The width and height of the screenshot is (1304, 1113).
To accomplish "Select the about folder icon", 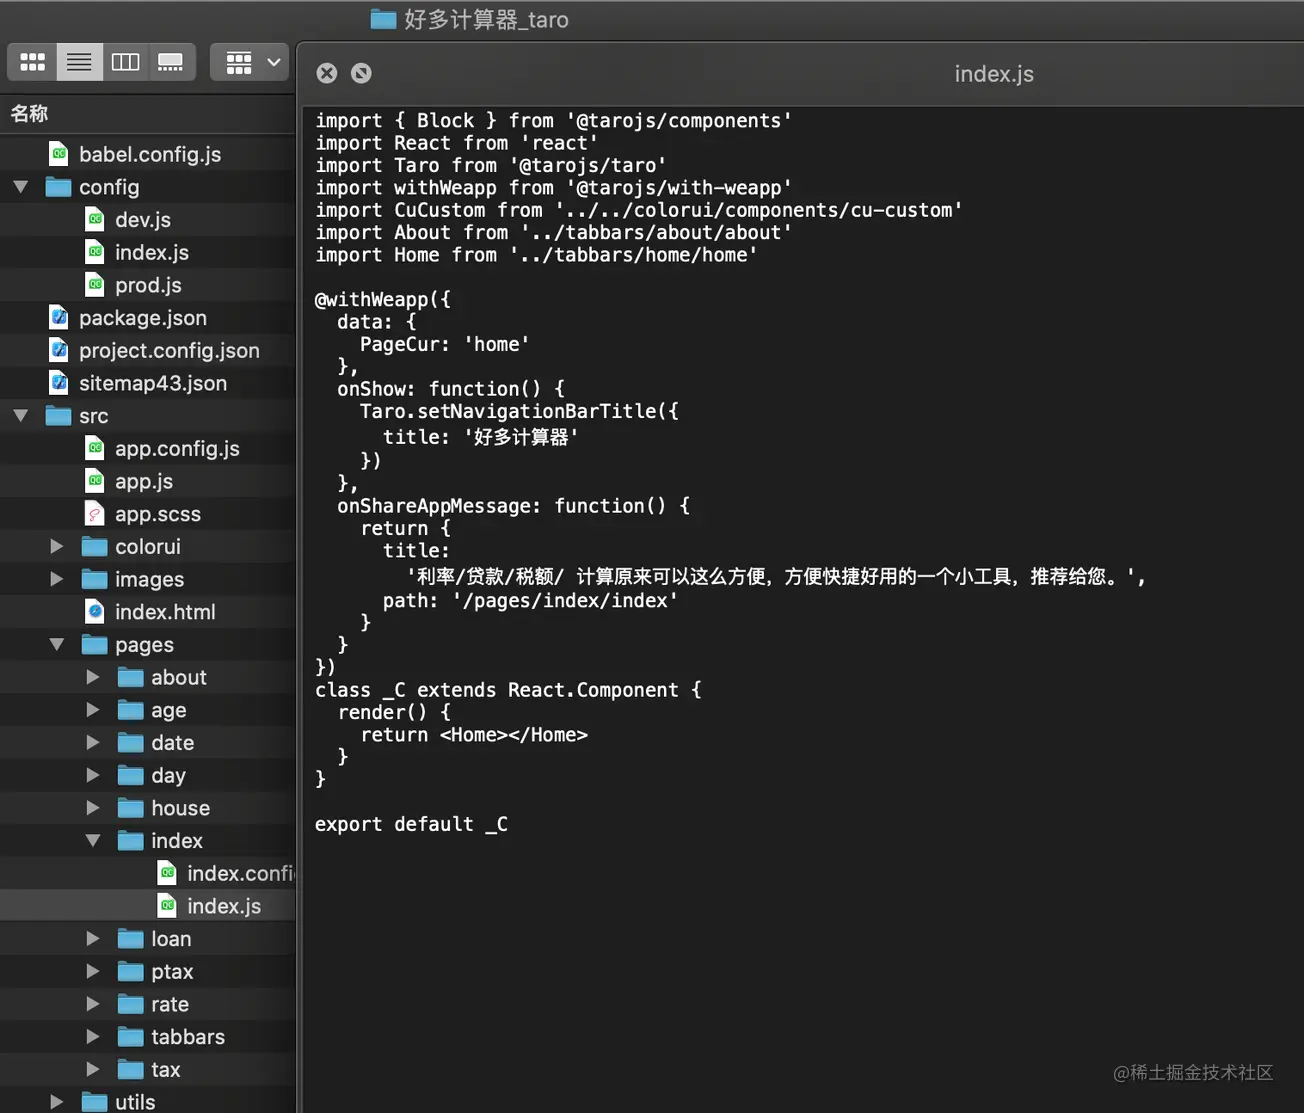I will point(131,677).
